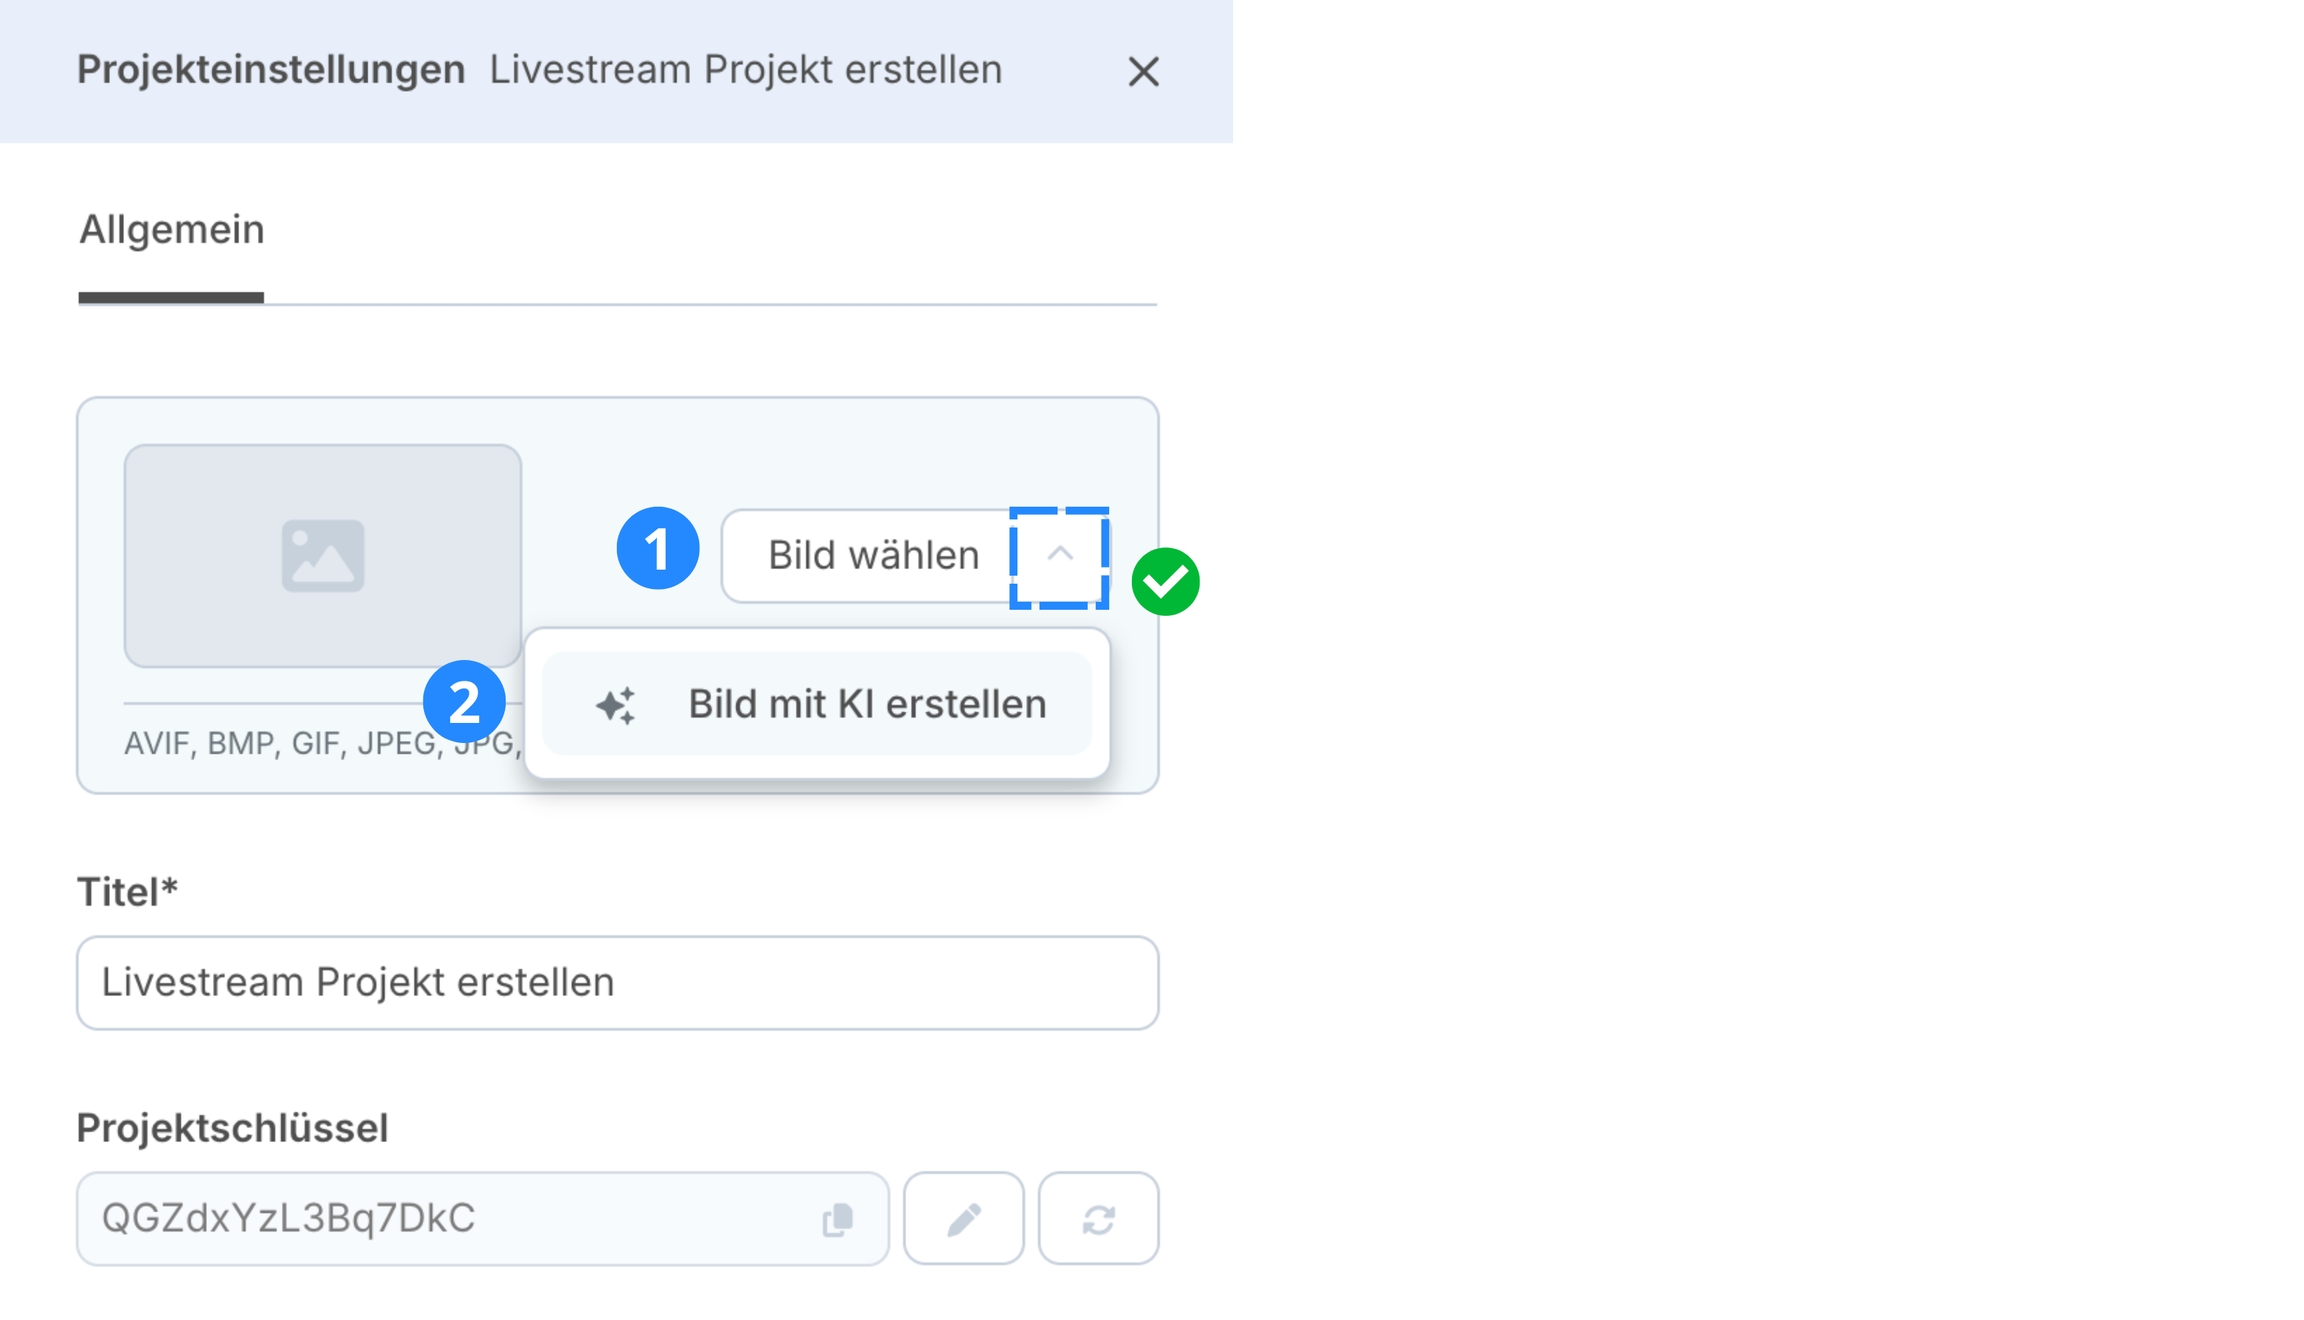Close the Projekteinstellungen dialog
The height and width of the screenshot is (1320, 2304).
point(1143,72)
